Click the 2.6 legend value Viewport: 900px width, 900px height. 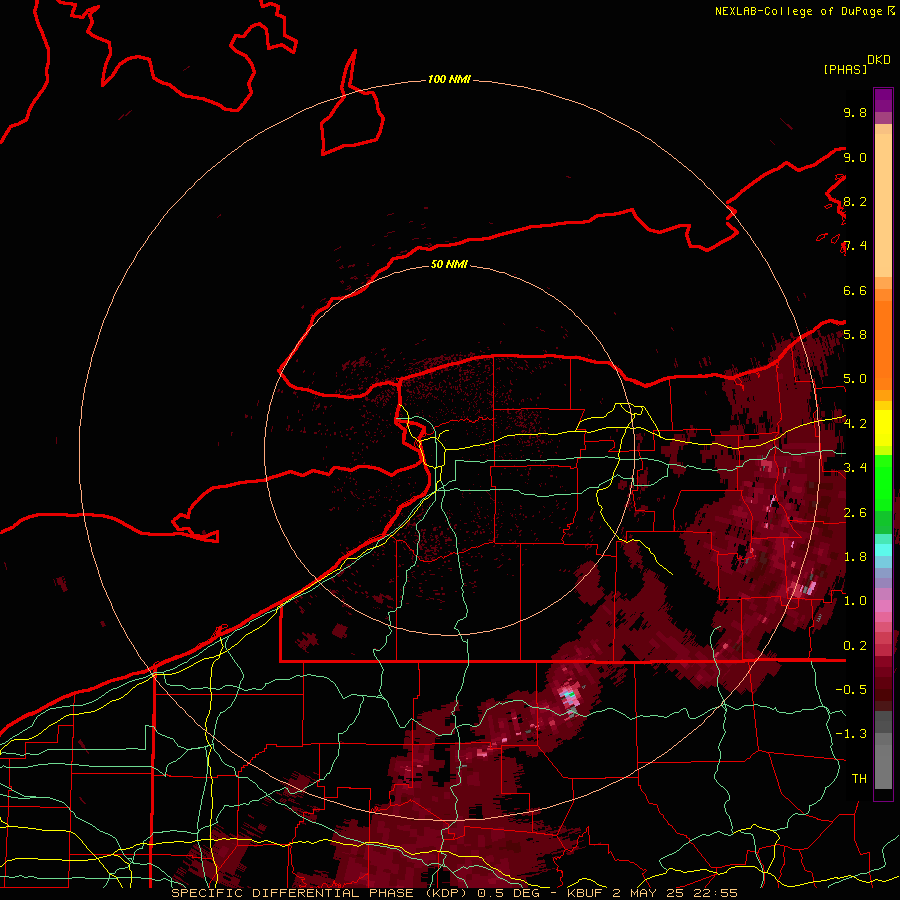pyautogui.click(x=855, y=513)
